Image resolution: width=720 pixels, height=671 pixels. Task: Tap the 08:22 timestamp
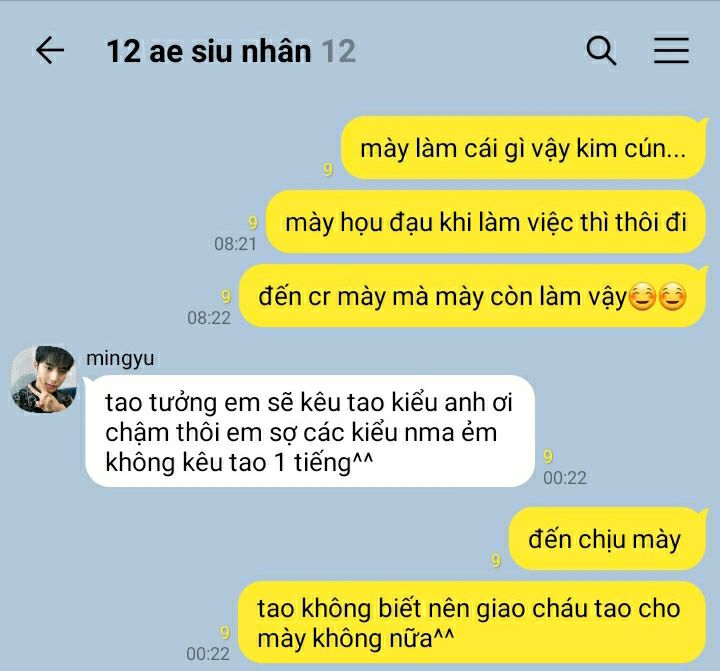pyautogui.click(x=209, y=318)
